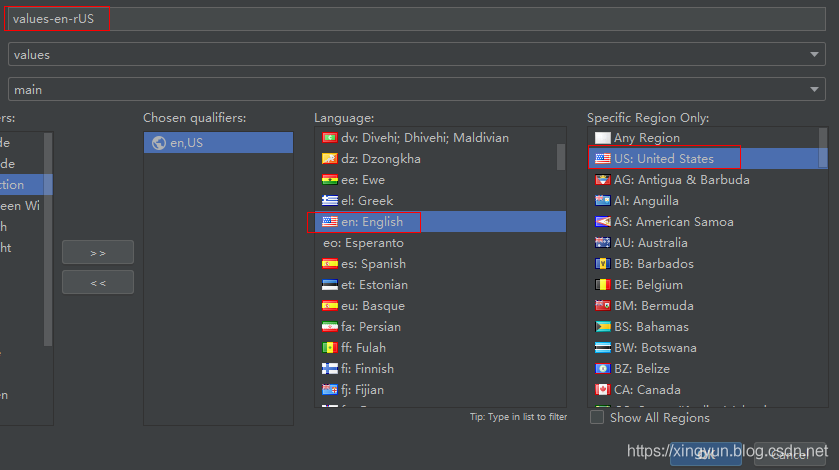Click the Greek flag icon
The width and height of the screenshot is (839, 470).
coord(329,201)
